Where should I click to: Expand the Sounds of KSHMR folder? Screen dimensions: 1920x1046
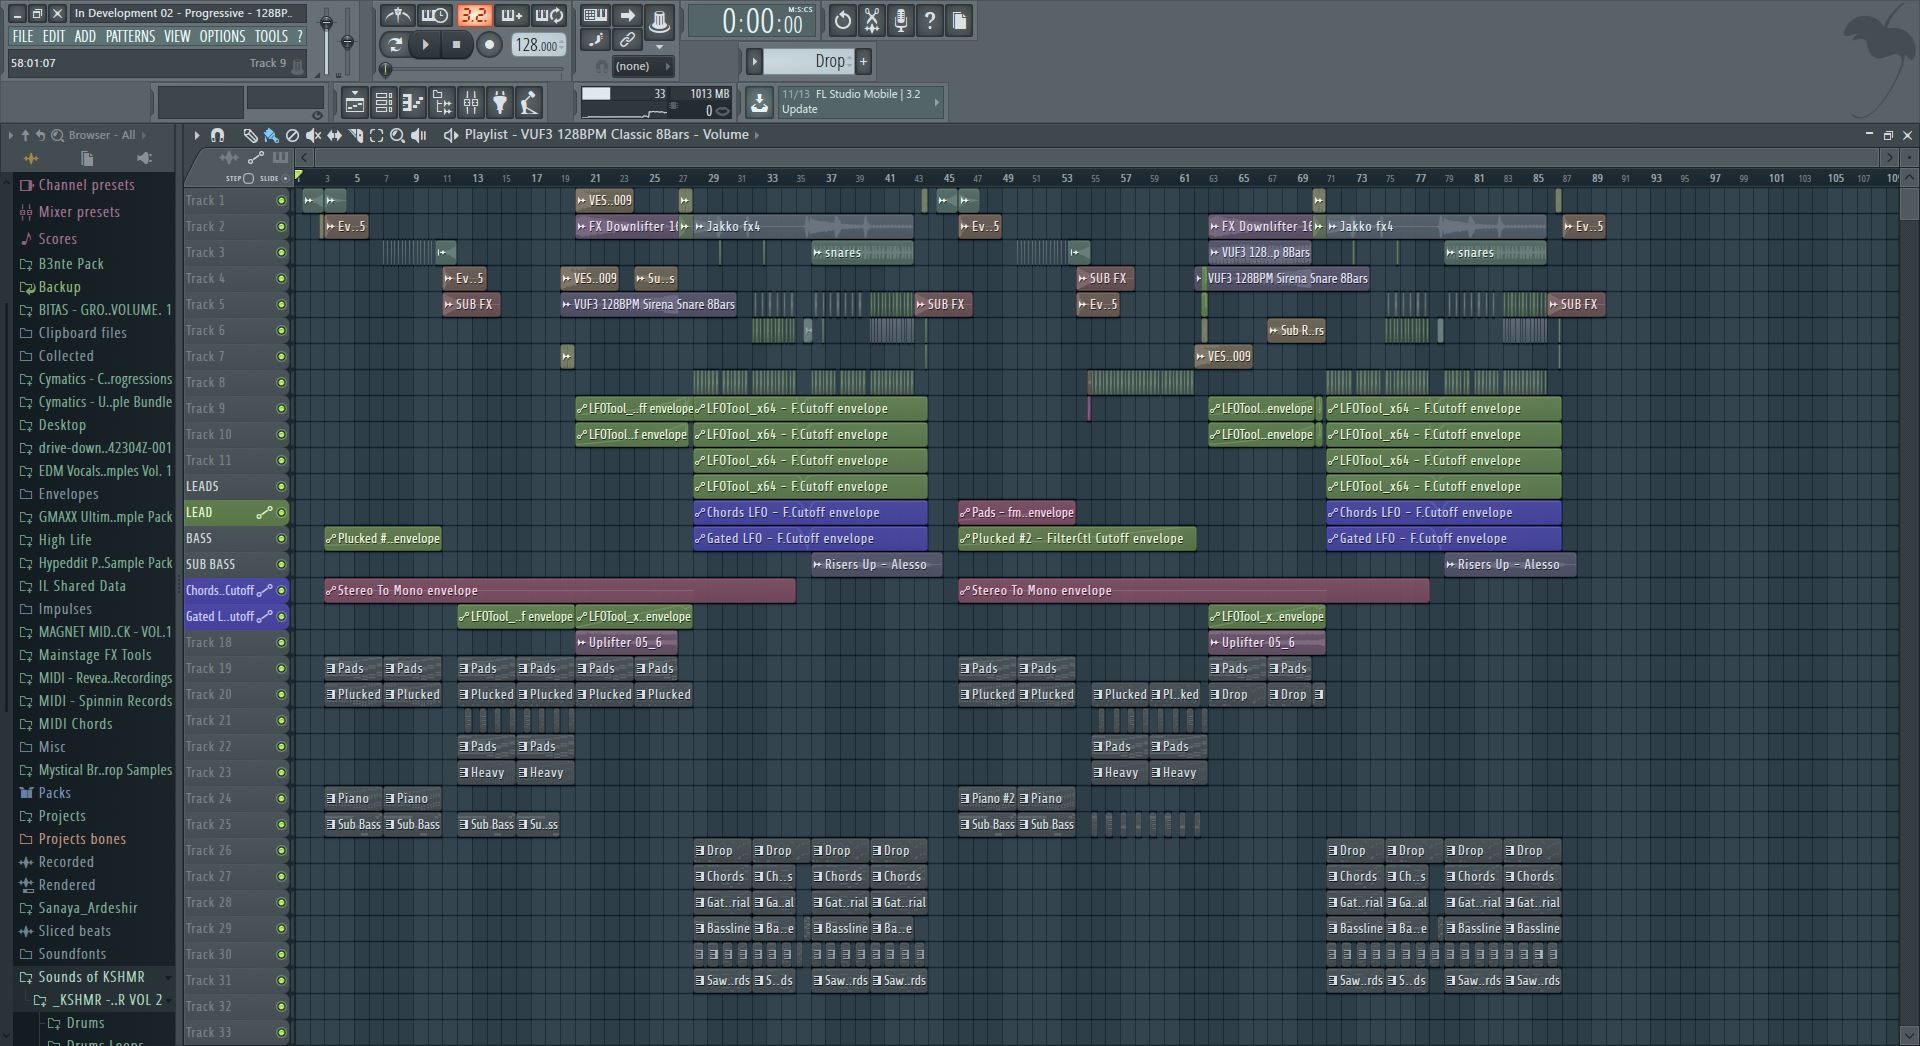coord(91,977)
